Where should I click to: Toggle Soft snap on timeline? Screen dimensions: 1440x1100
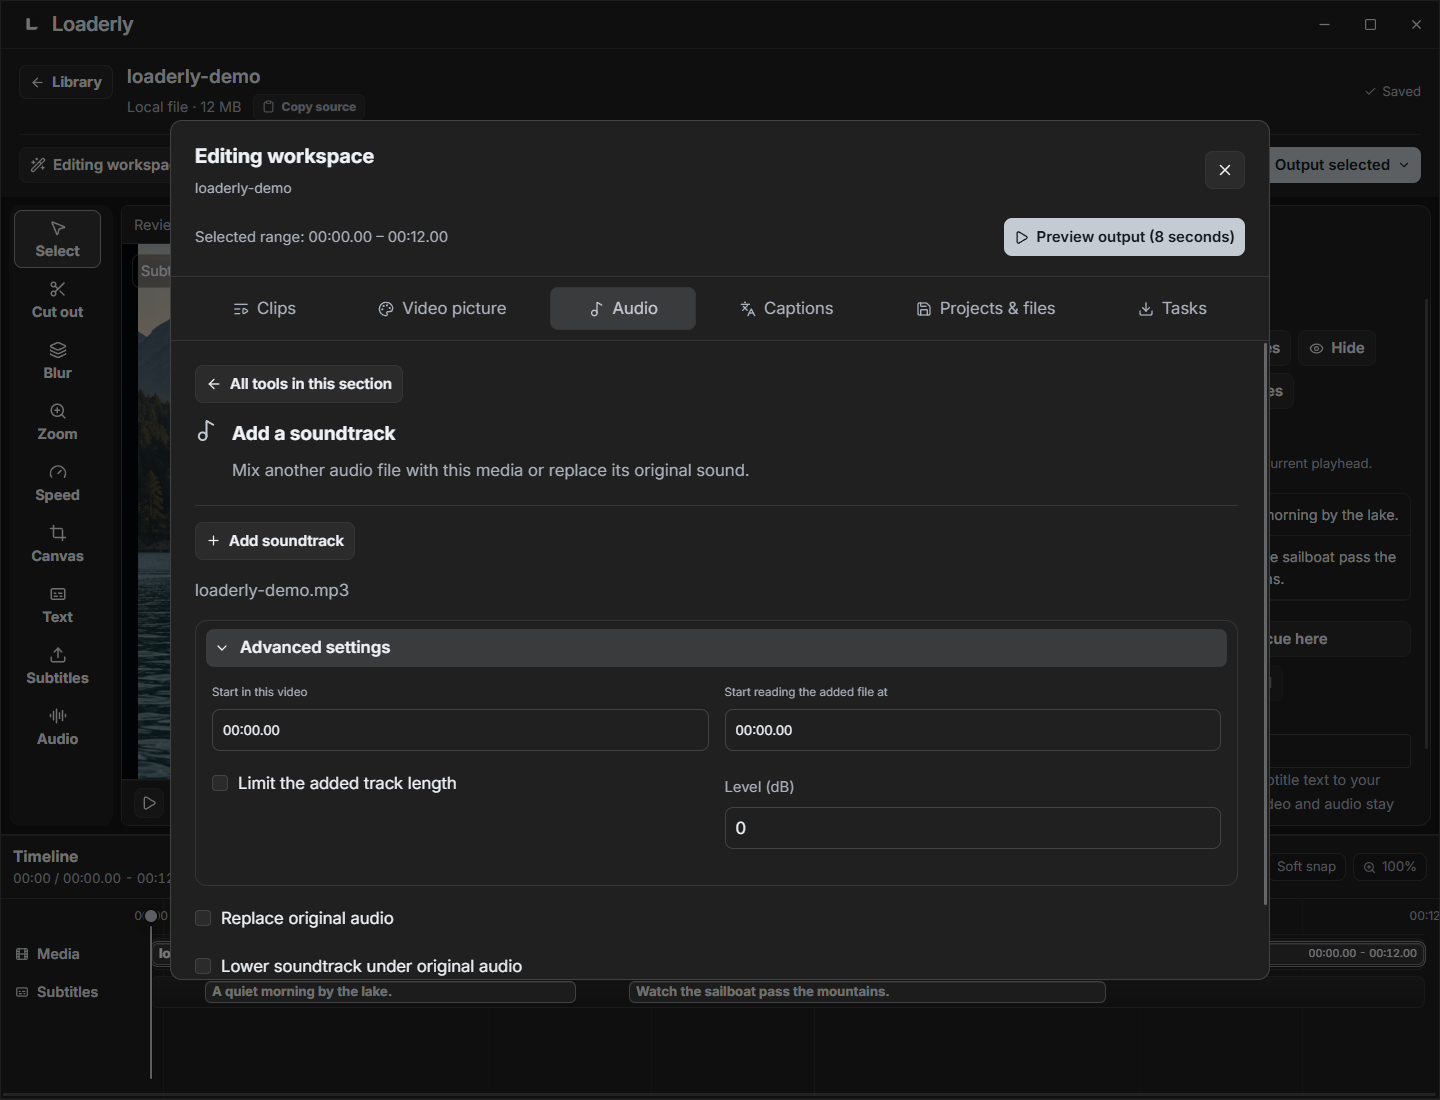(1306, 867)
